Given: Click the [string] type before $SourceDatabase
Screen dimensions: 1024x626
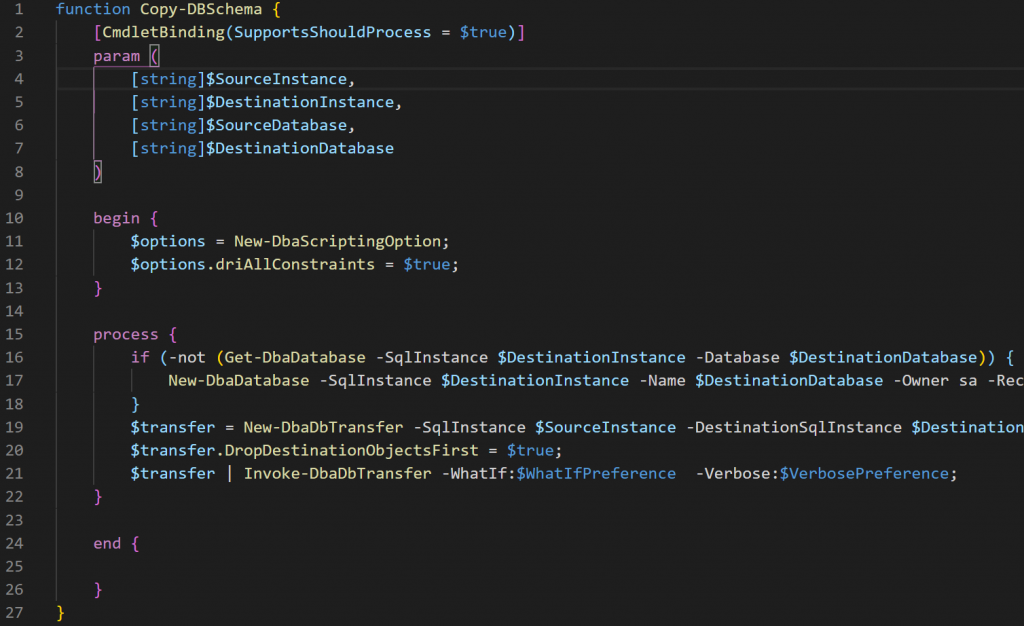Looking at the screenshot, I should tap(168, 125).
